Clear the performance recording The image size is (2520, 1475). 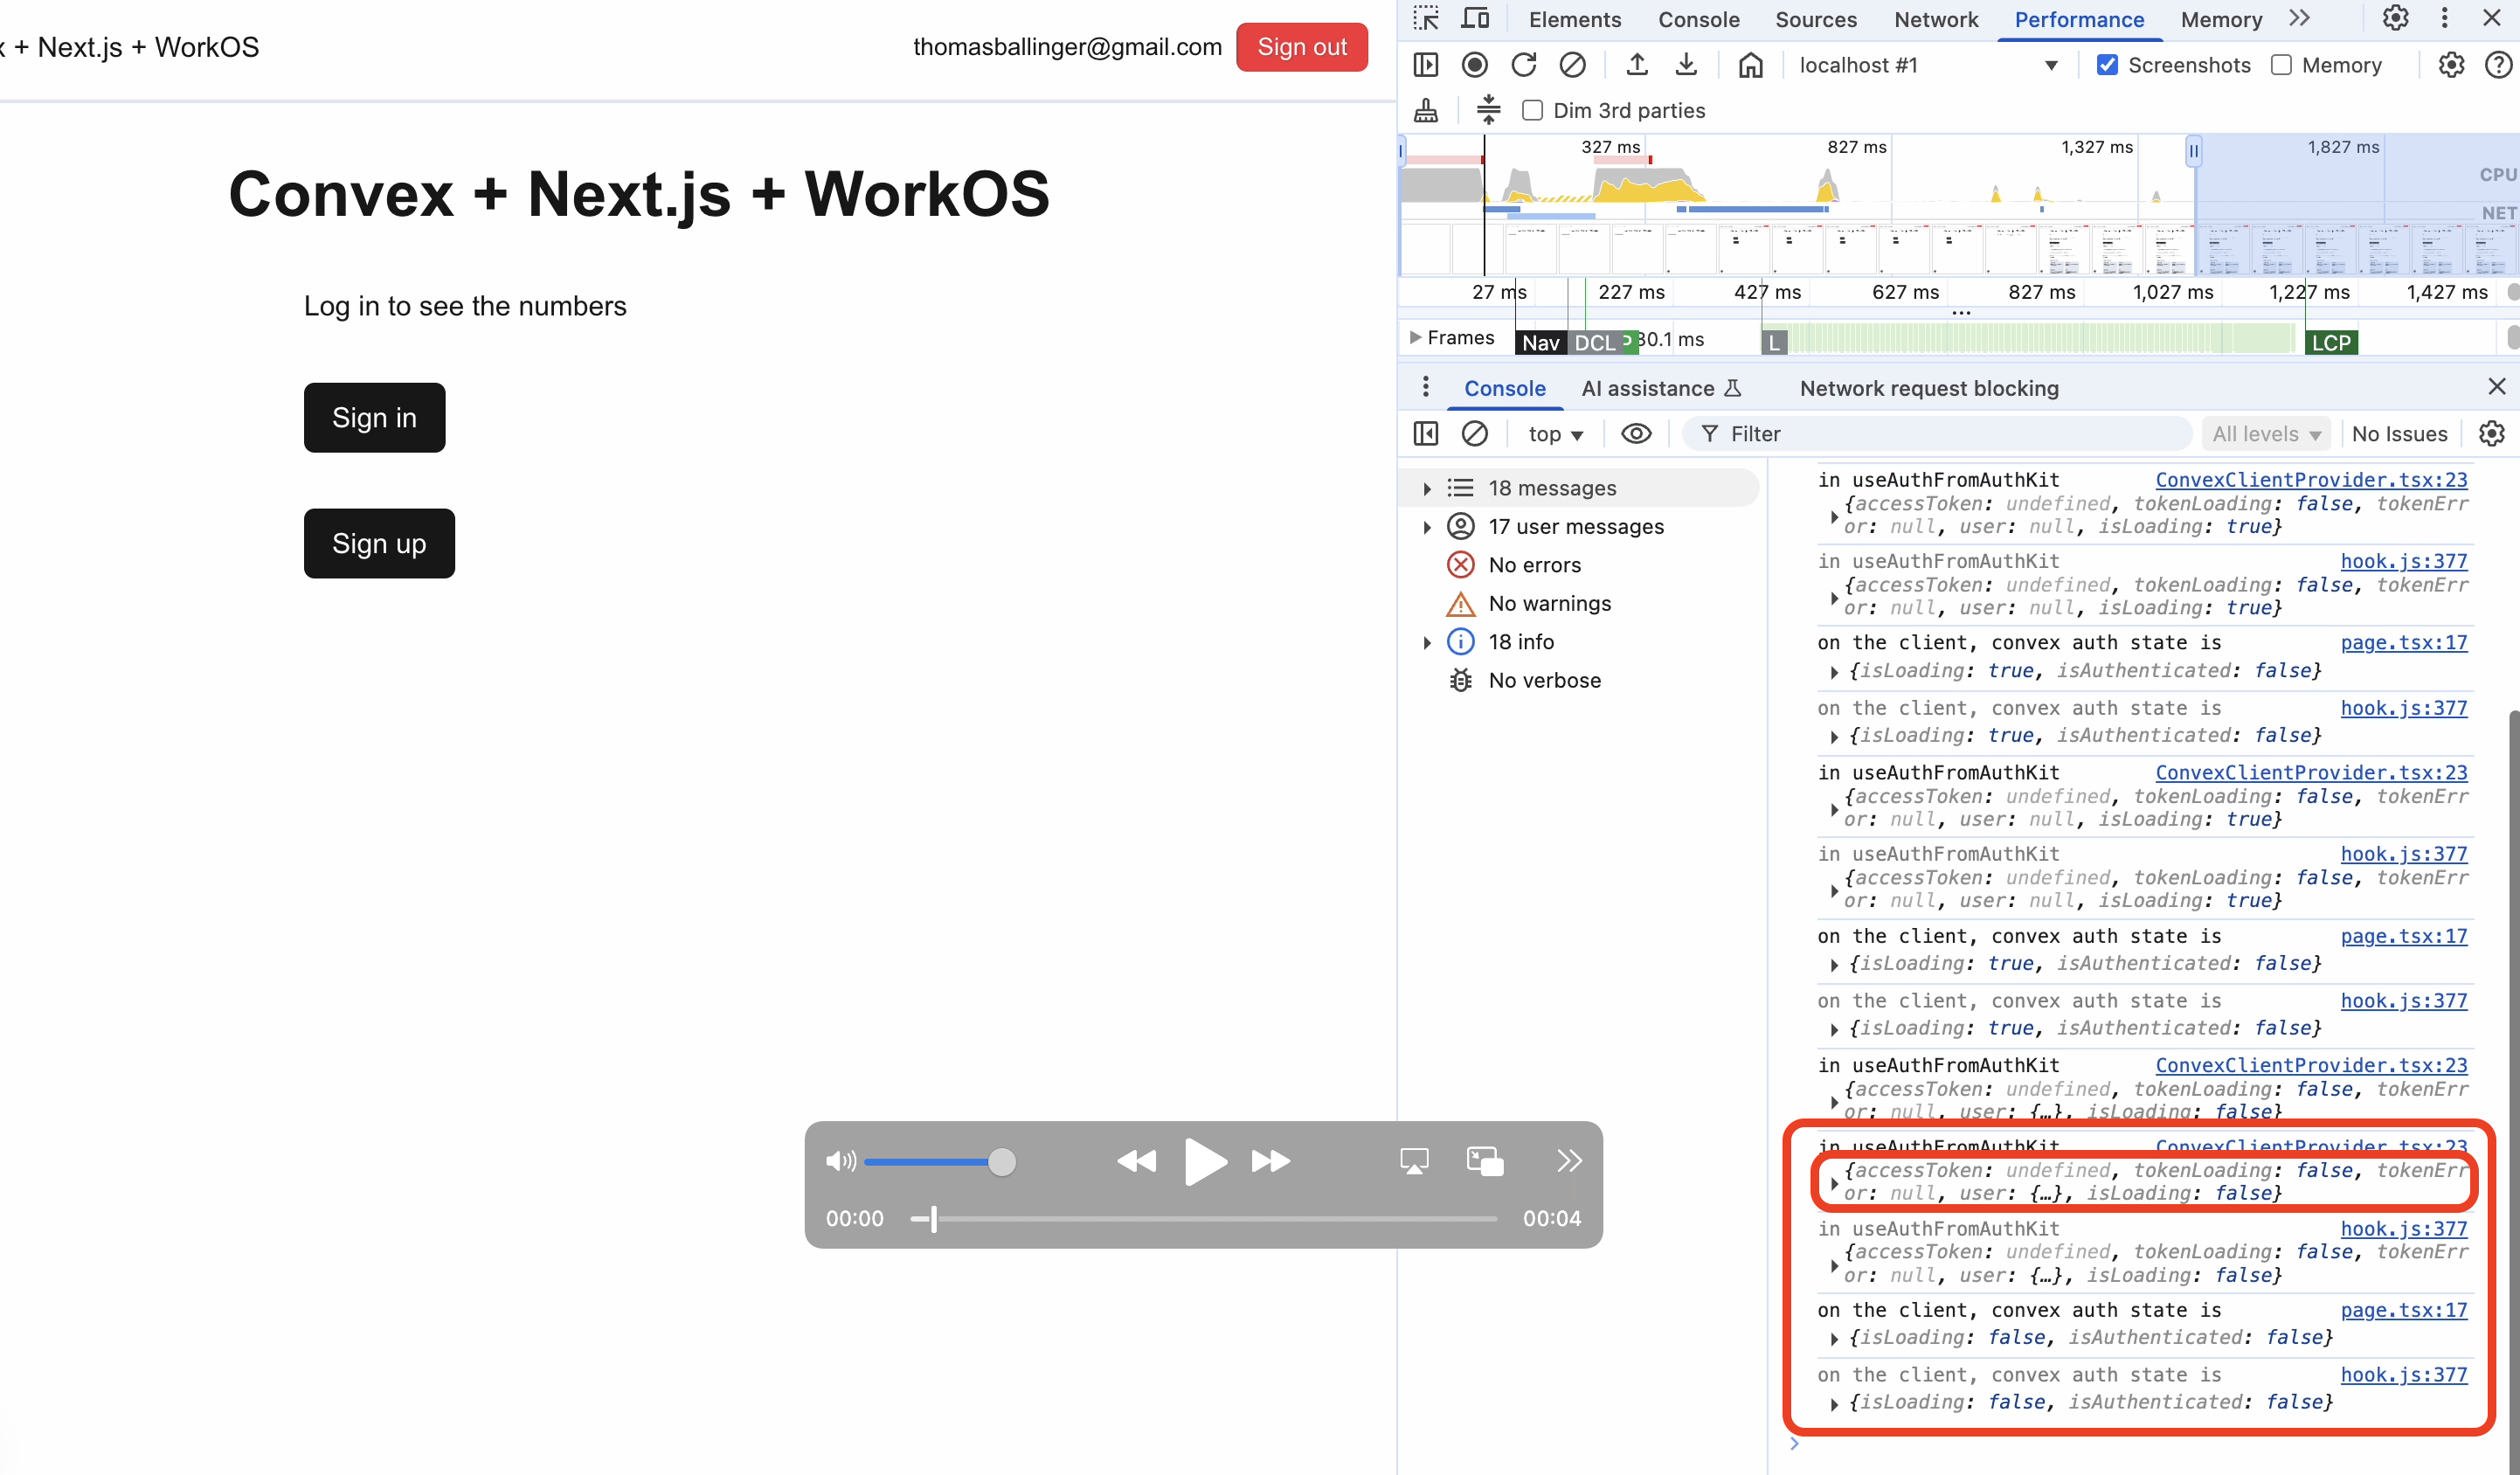tap(1572, 65)
